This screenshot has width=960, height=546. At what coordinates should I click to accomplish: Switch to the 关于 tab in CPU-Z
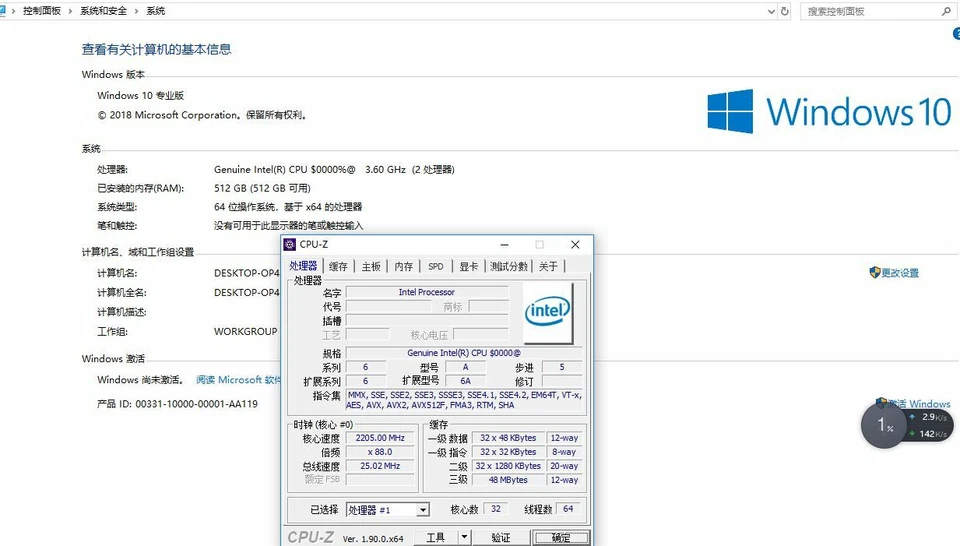pyautogui.click(x=548, y=266)
